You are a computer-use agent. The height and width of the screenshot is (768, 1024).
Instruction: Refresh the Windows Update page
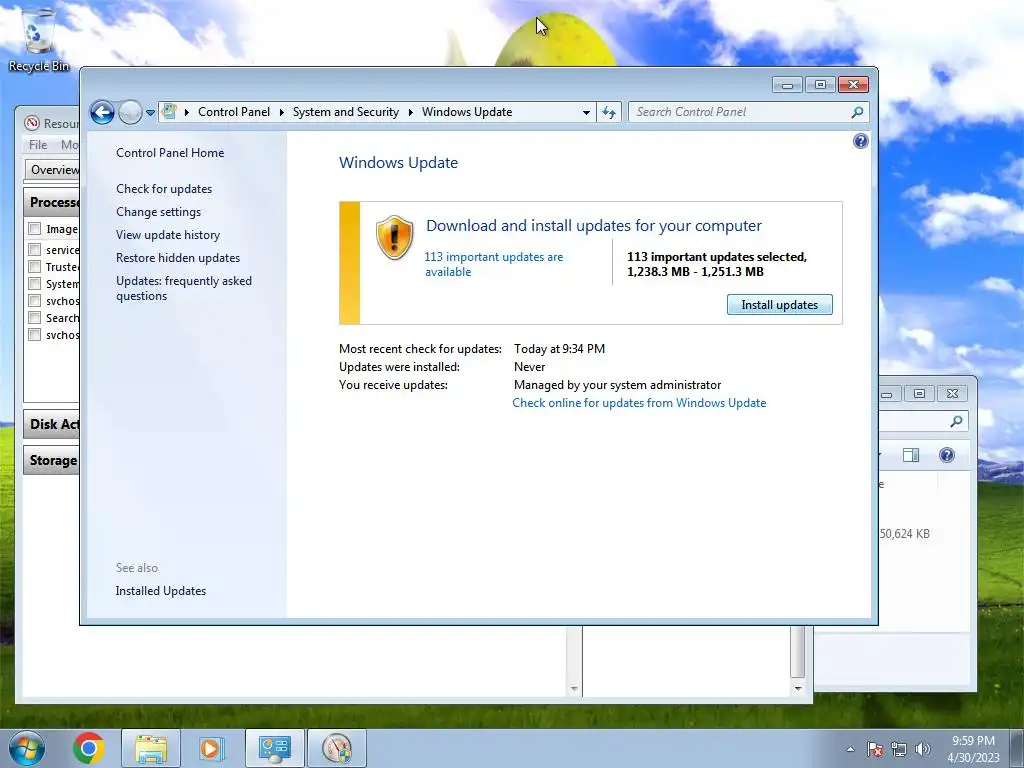tap(609, 112)
